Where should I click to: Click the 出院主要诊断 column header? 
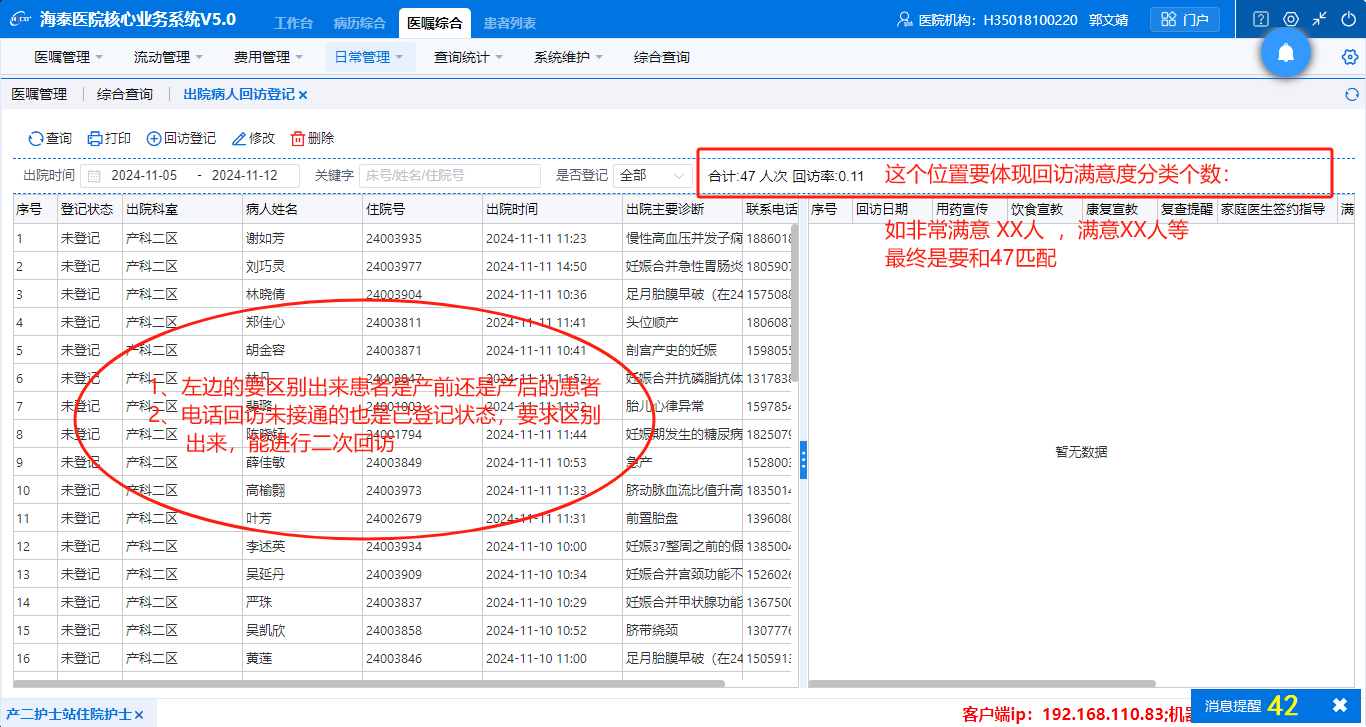pos(682,209)
